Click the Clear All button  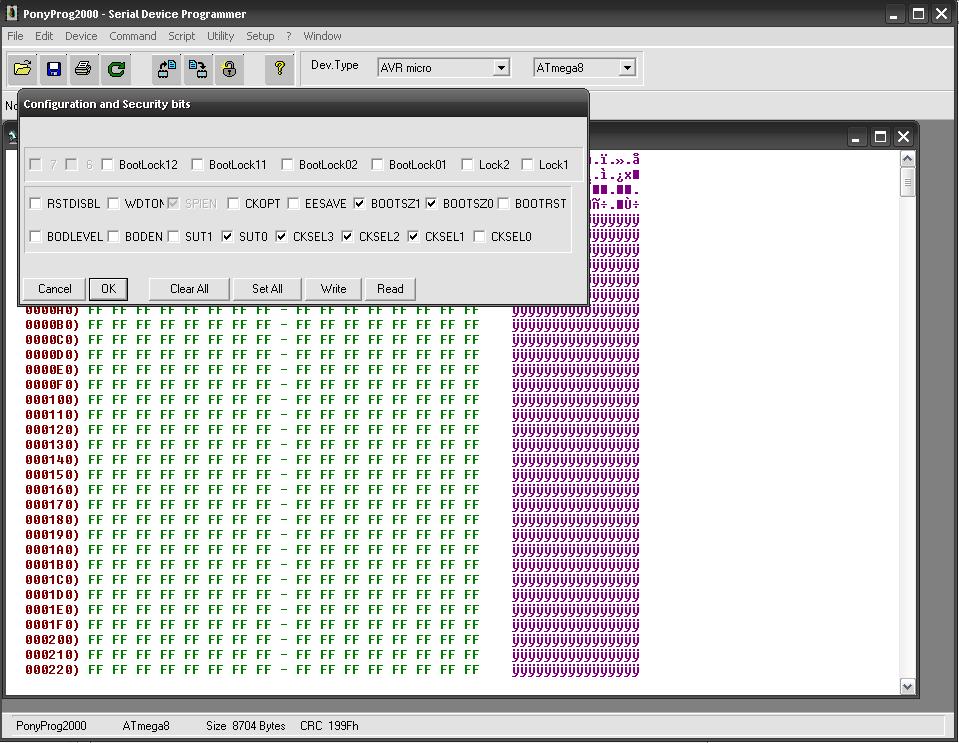tap(190, 289)
